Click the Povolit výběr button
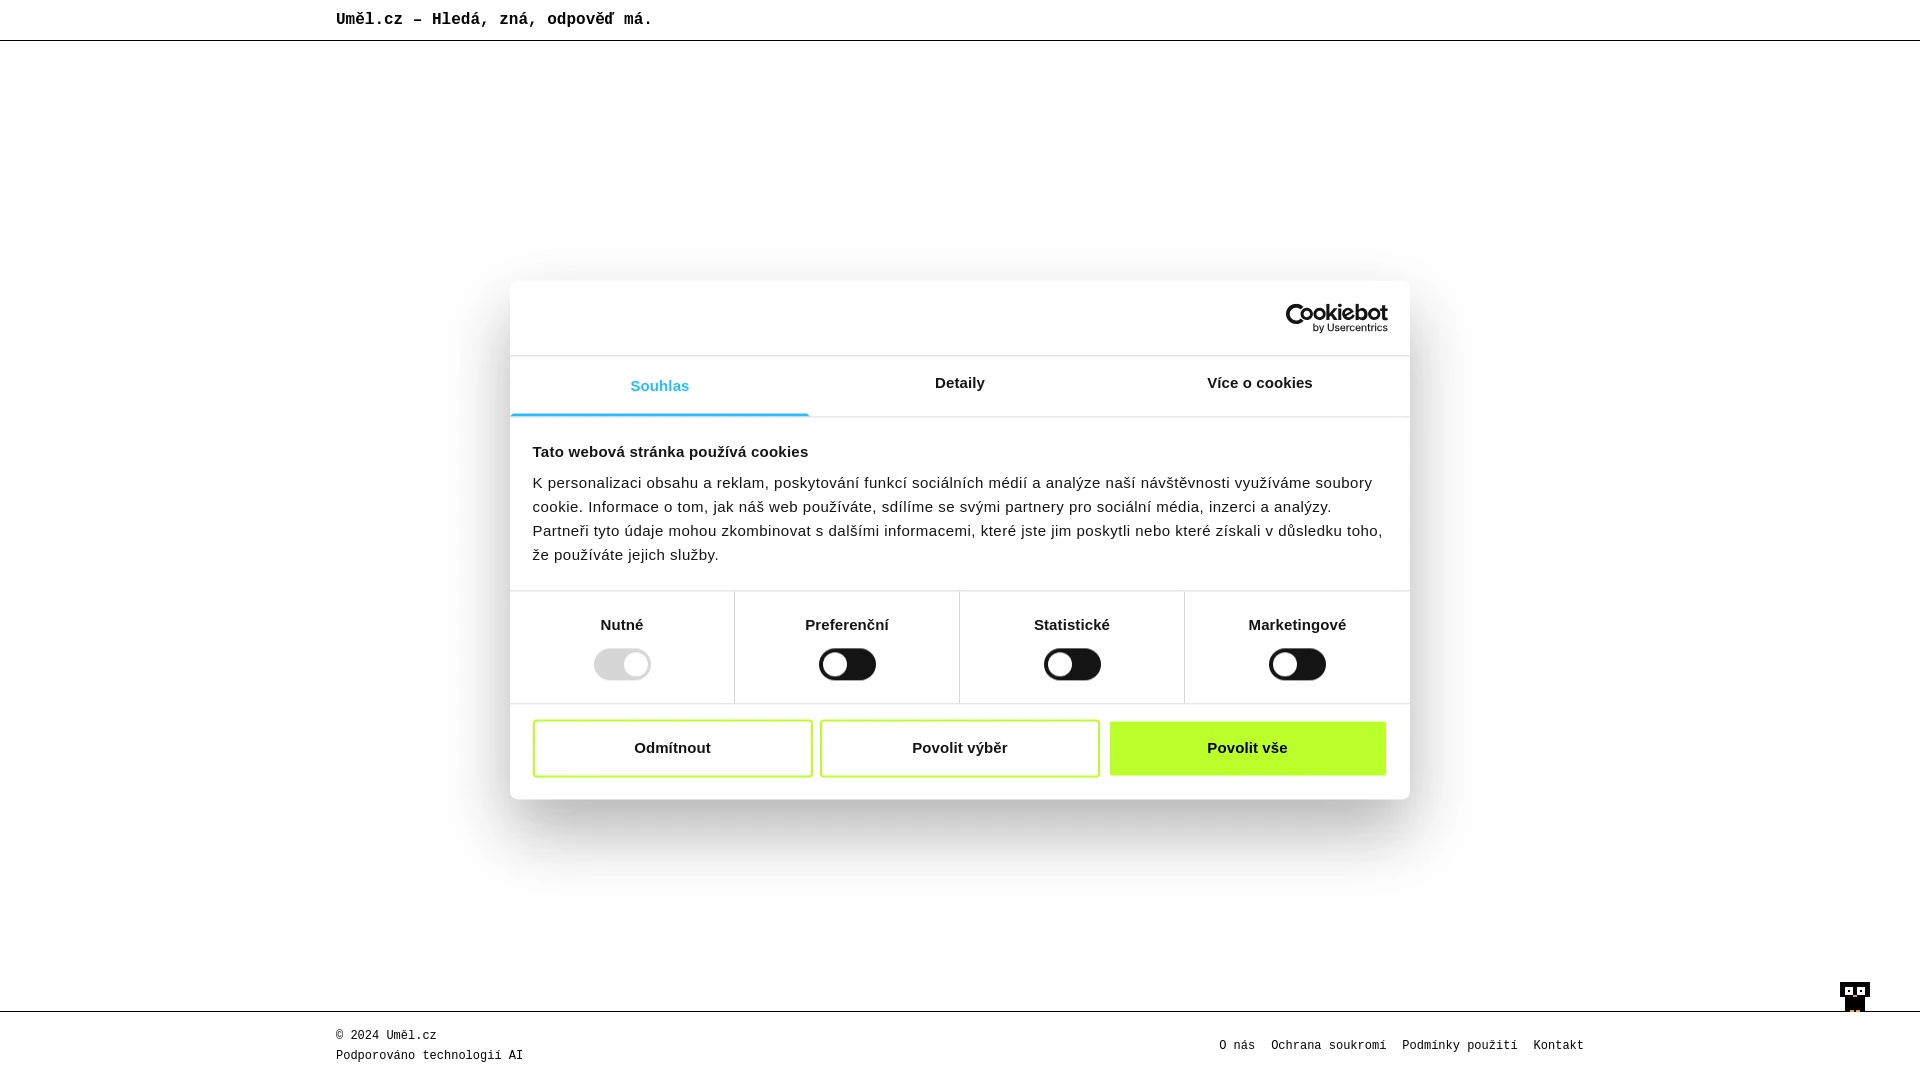Image resolution: width=1920 pixels, height=1080 pixels. click(x=960, y=748)
